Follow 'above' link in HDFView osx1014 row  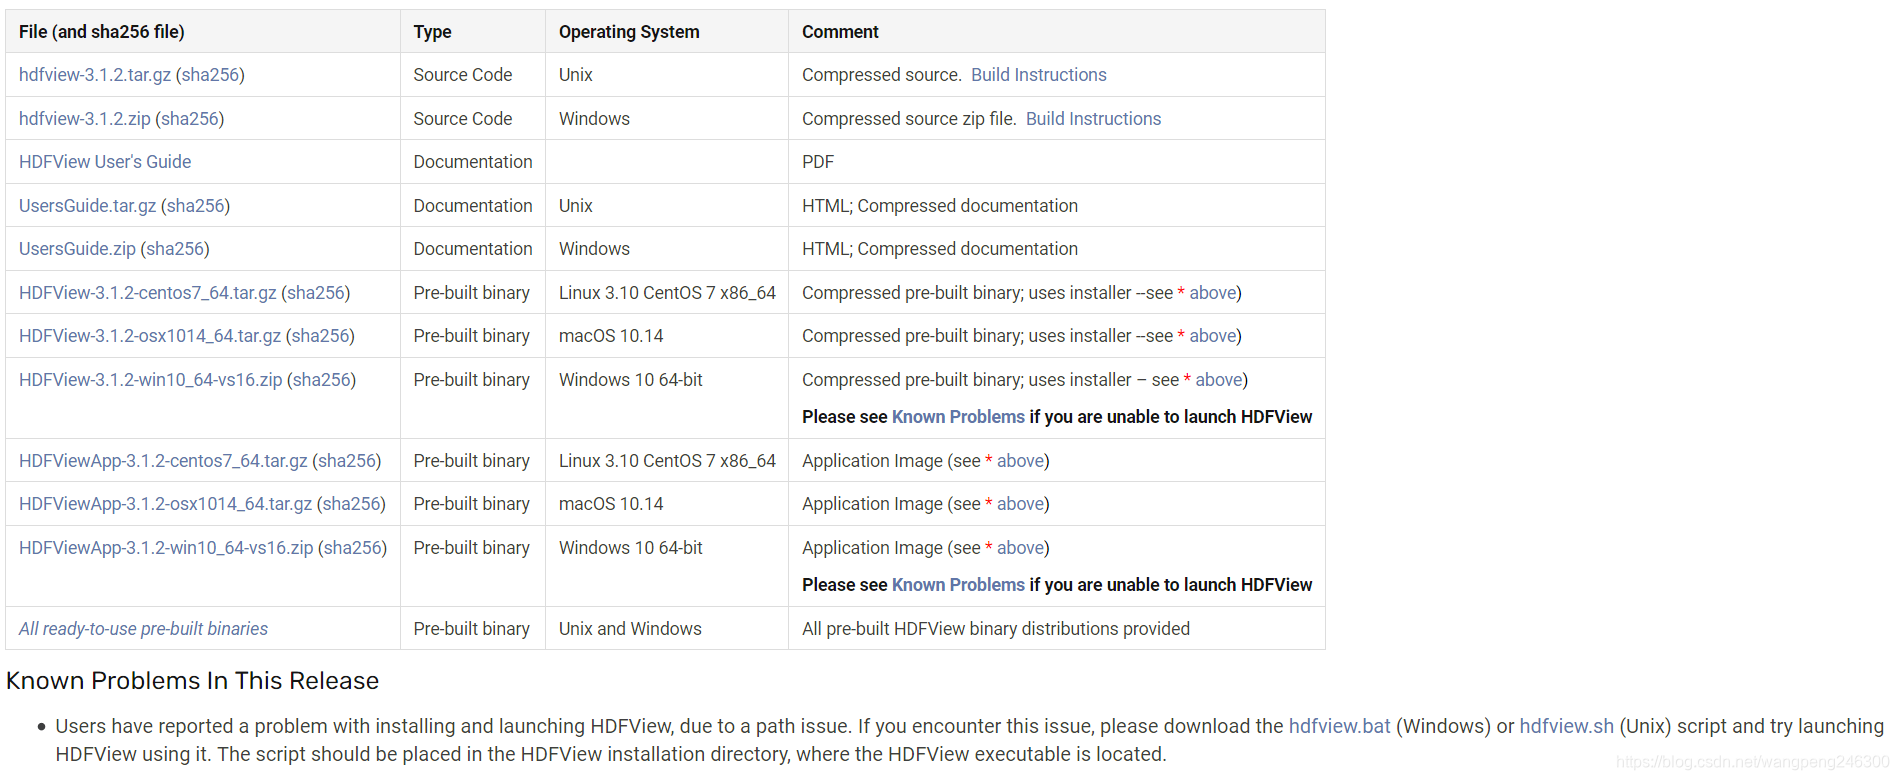pos(1213,336)
